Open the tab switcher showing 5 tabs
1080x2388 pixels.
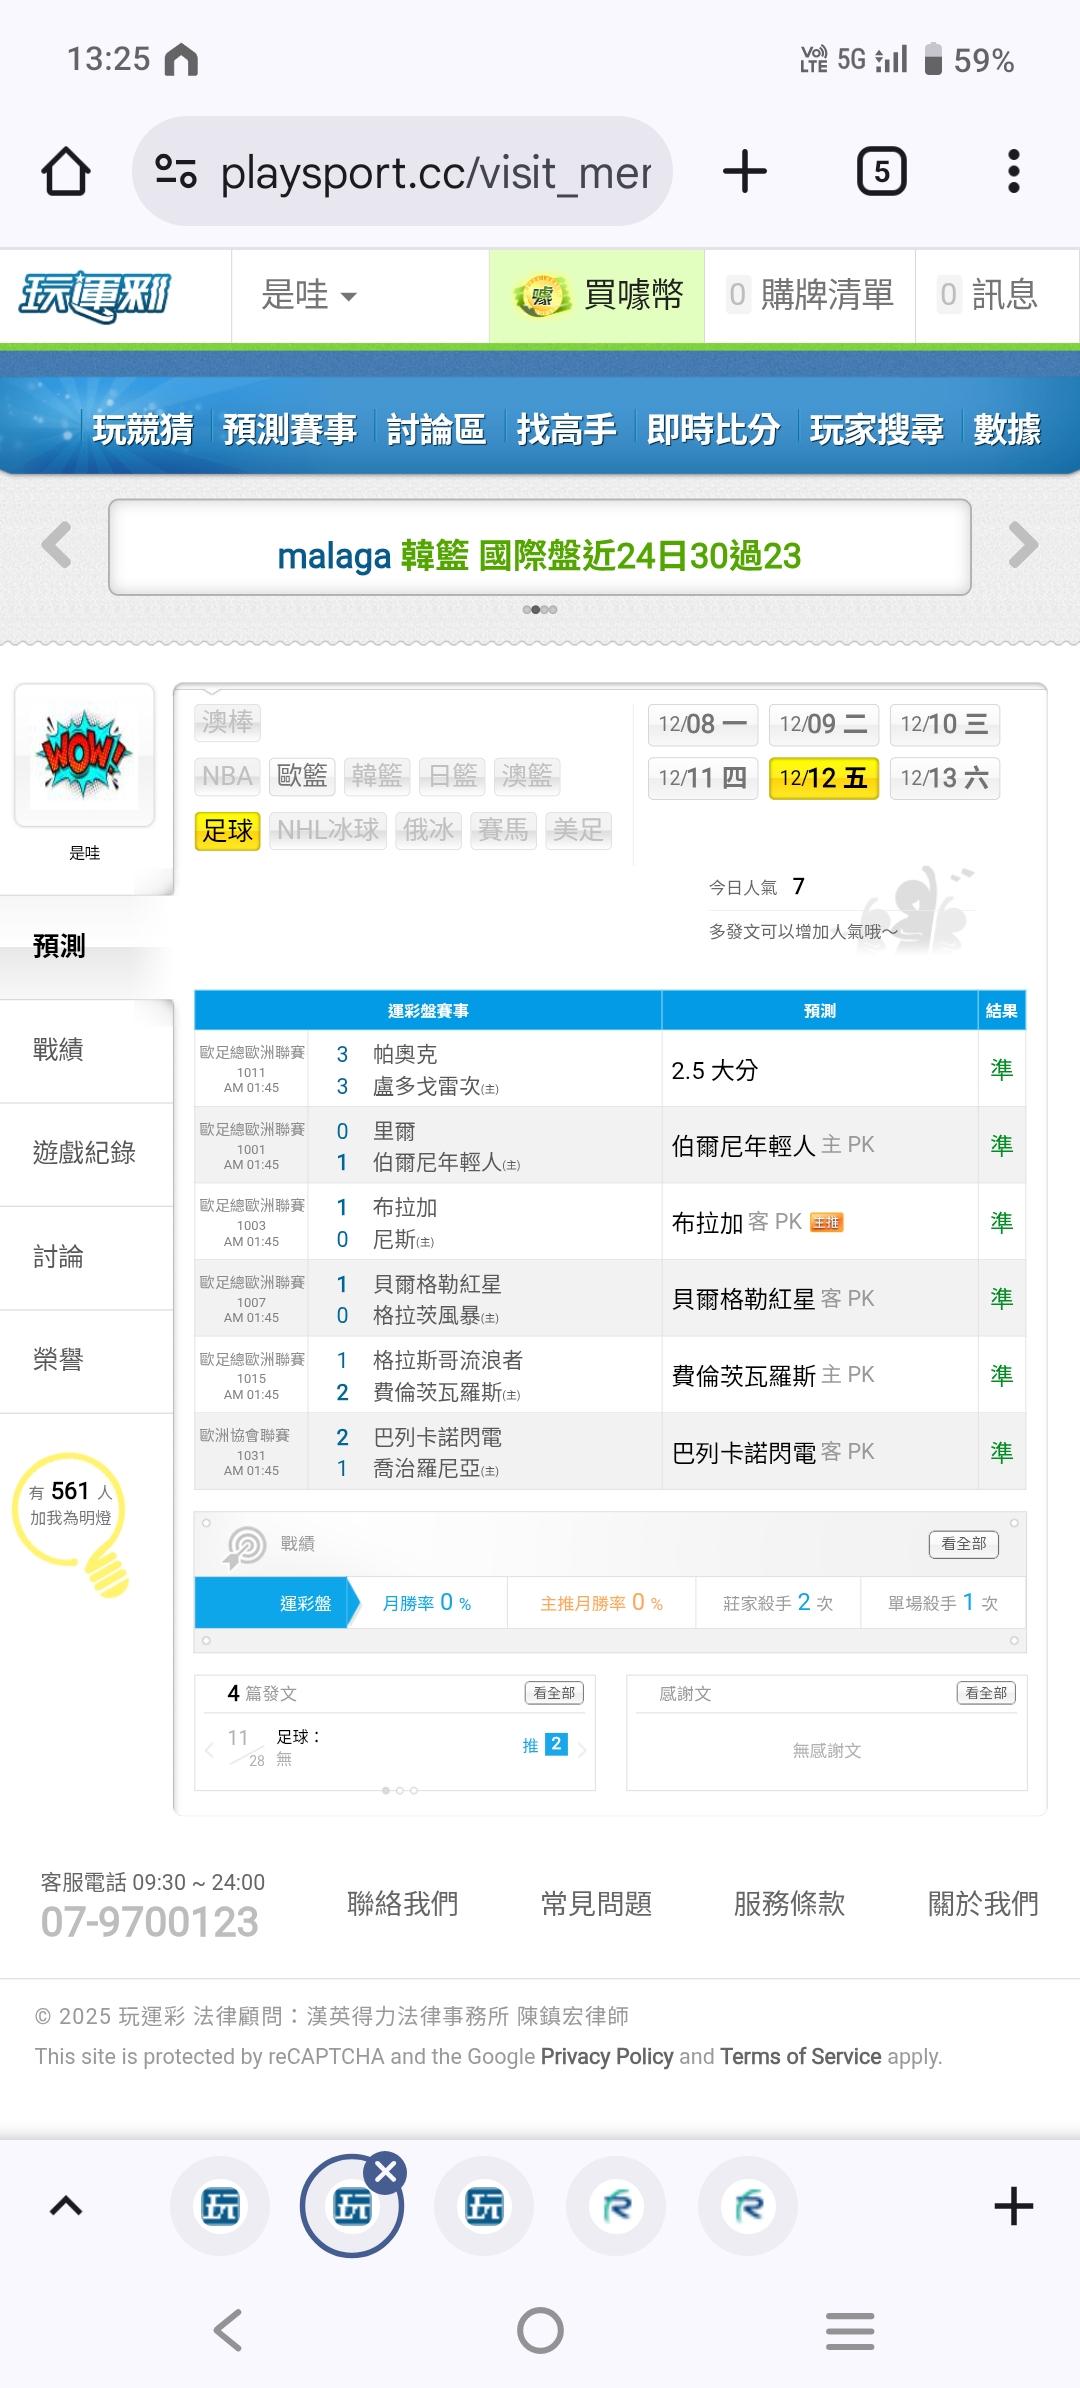point(882,171)
